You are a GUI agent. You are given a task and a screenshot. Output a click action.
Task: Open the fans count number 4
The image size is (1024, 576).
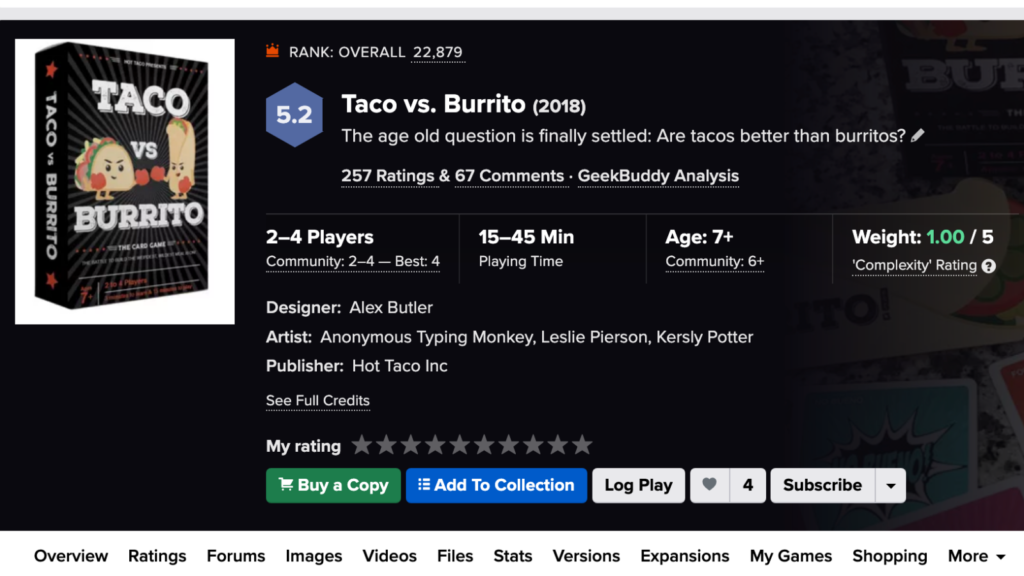747,485
